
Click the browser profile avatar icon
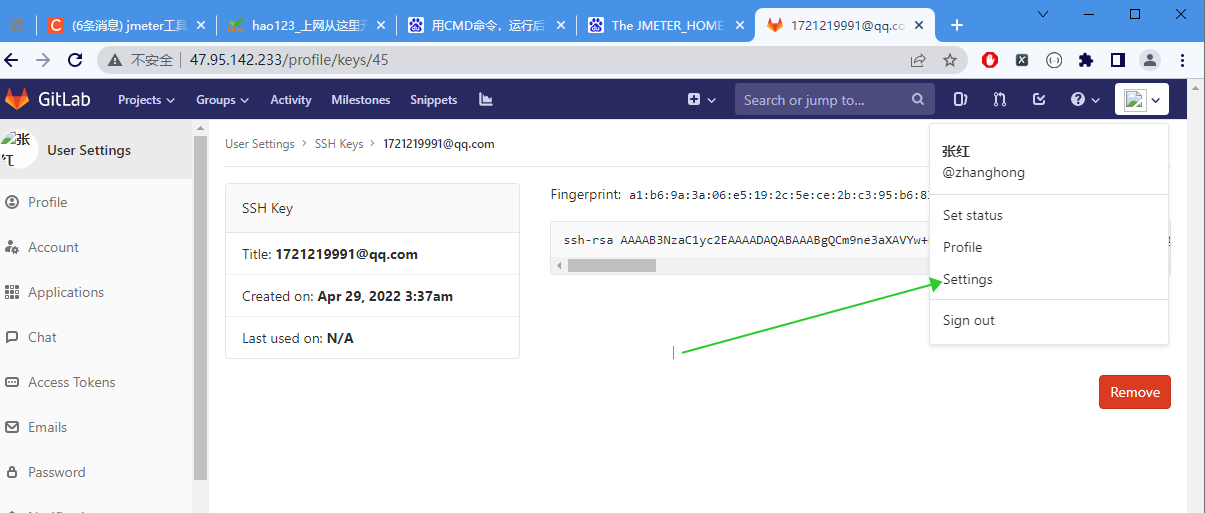[1150, 60]
